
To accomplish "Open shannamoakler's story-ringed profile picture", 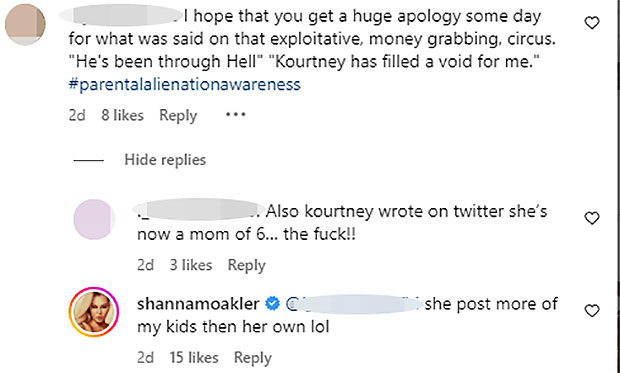I will (94, 312).
